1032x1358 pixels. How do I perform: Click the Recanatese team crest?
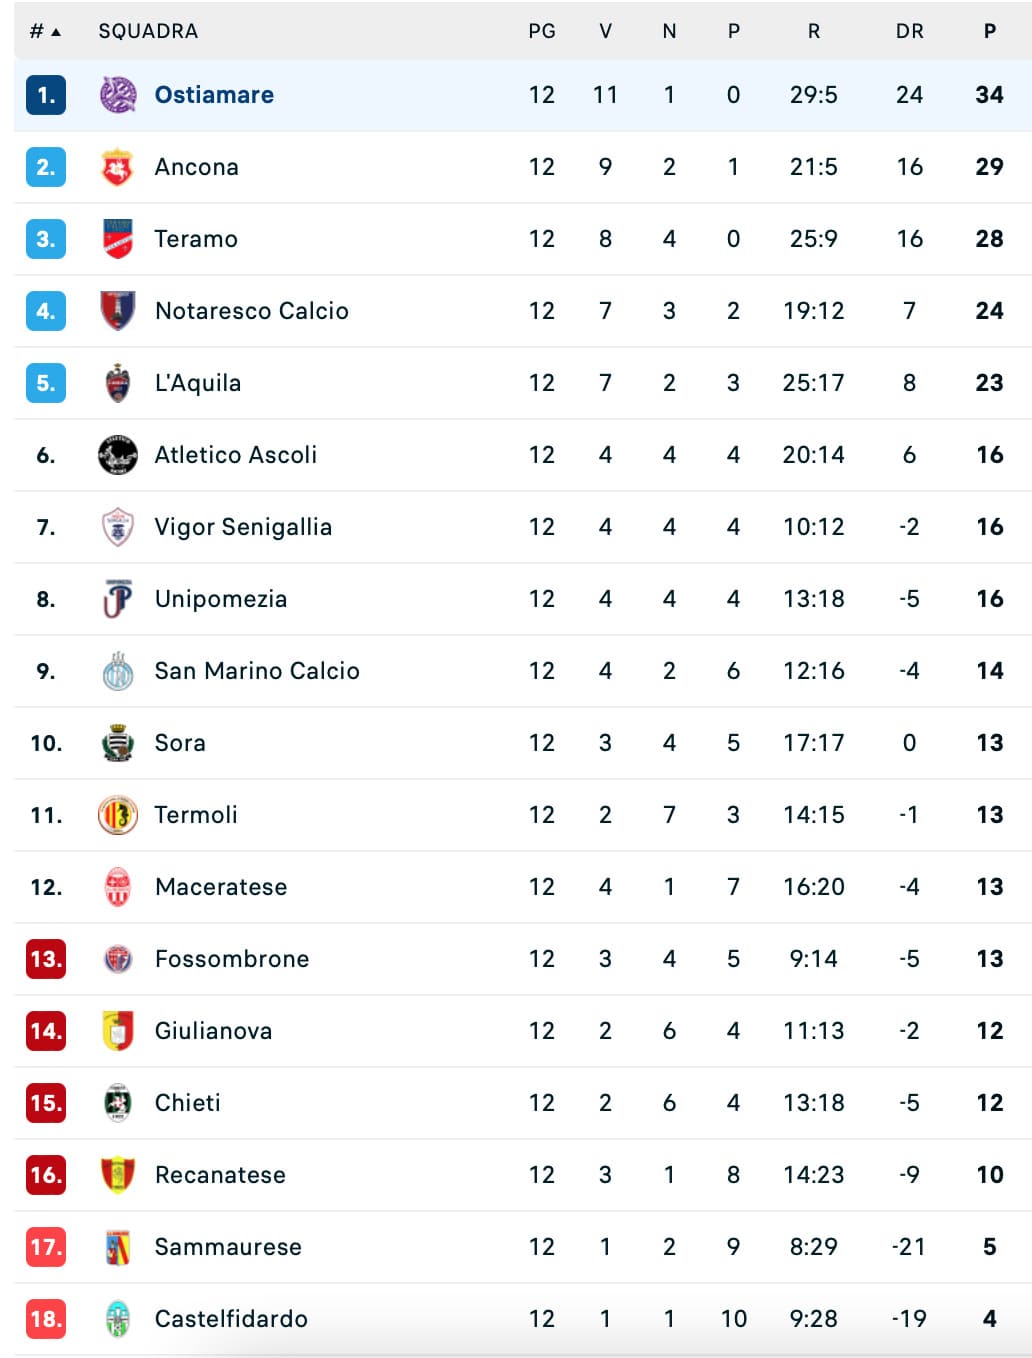117,1175
